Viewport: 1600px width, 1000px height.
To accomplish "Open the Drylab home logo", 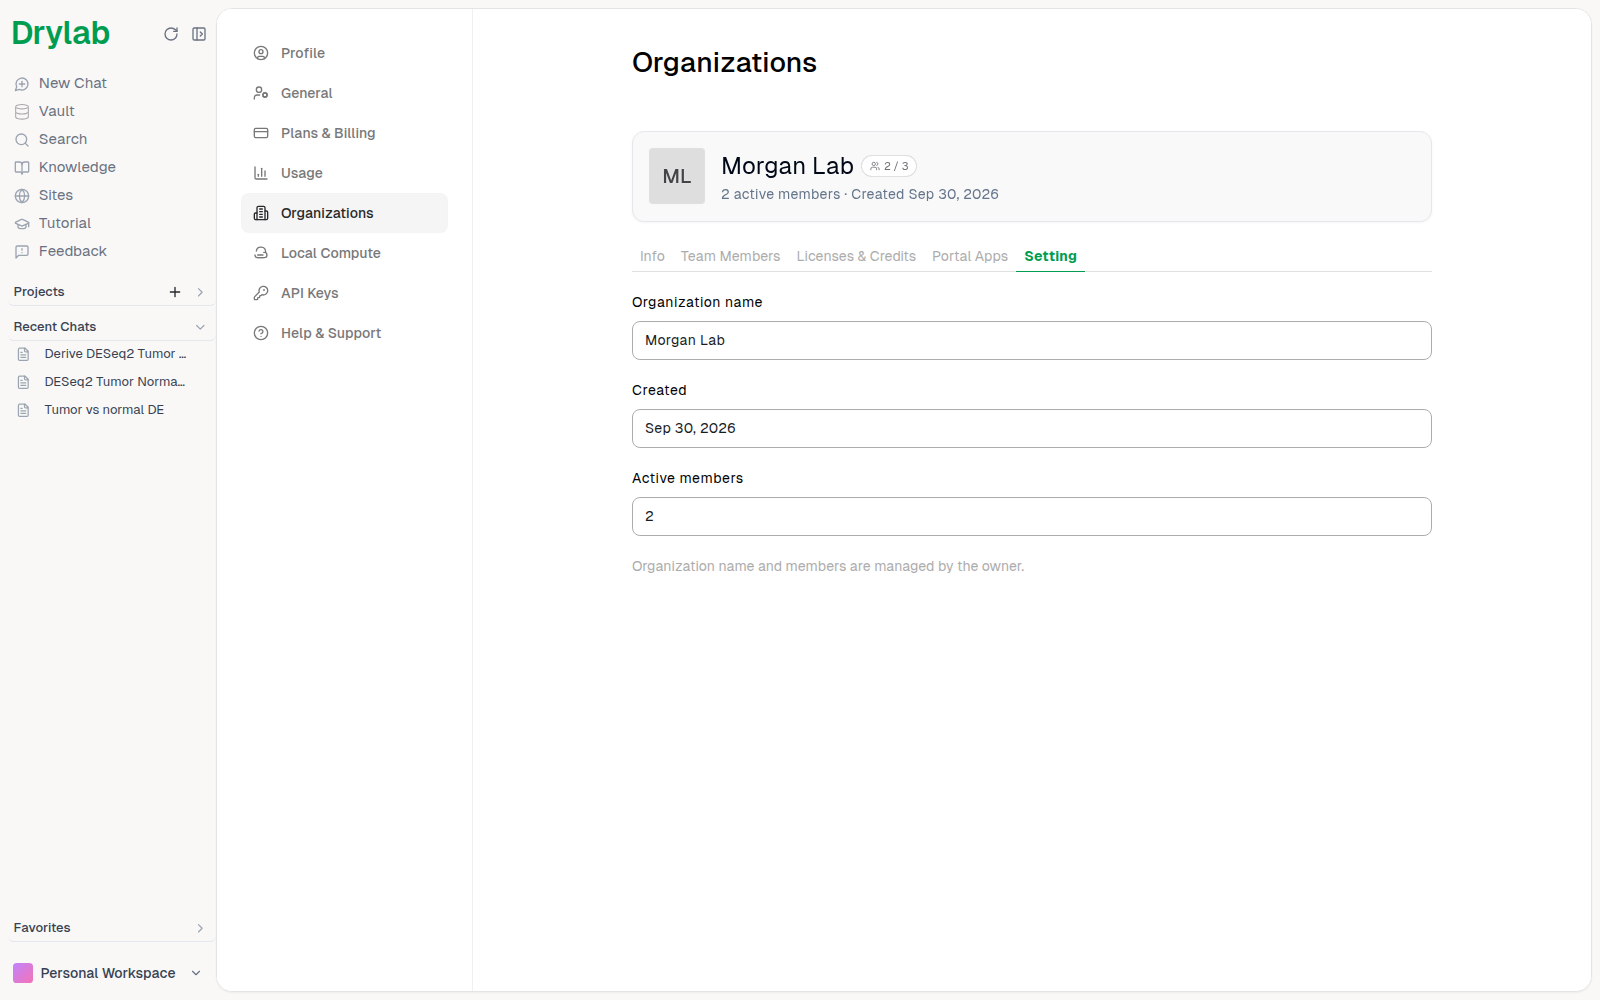I will [61, 34].
